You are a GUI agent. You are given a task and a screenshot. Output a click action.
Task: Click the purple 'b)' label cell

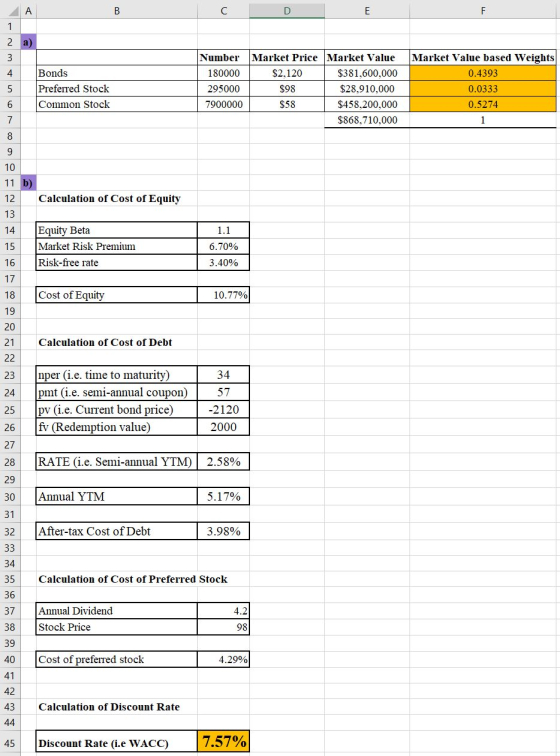[x=28, y=183]
